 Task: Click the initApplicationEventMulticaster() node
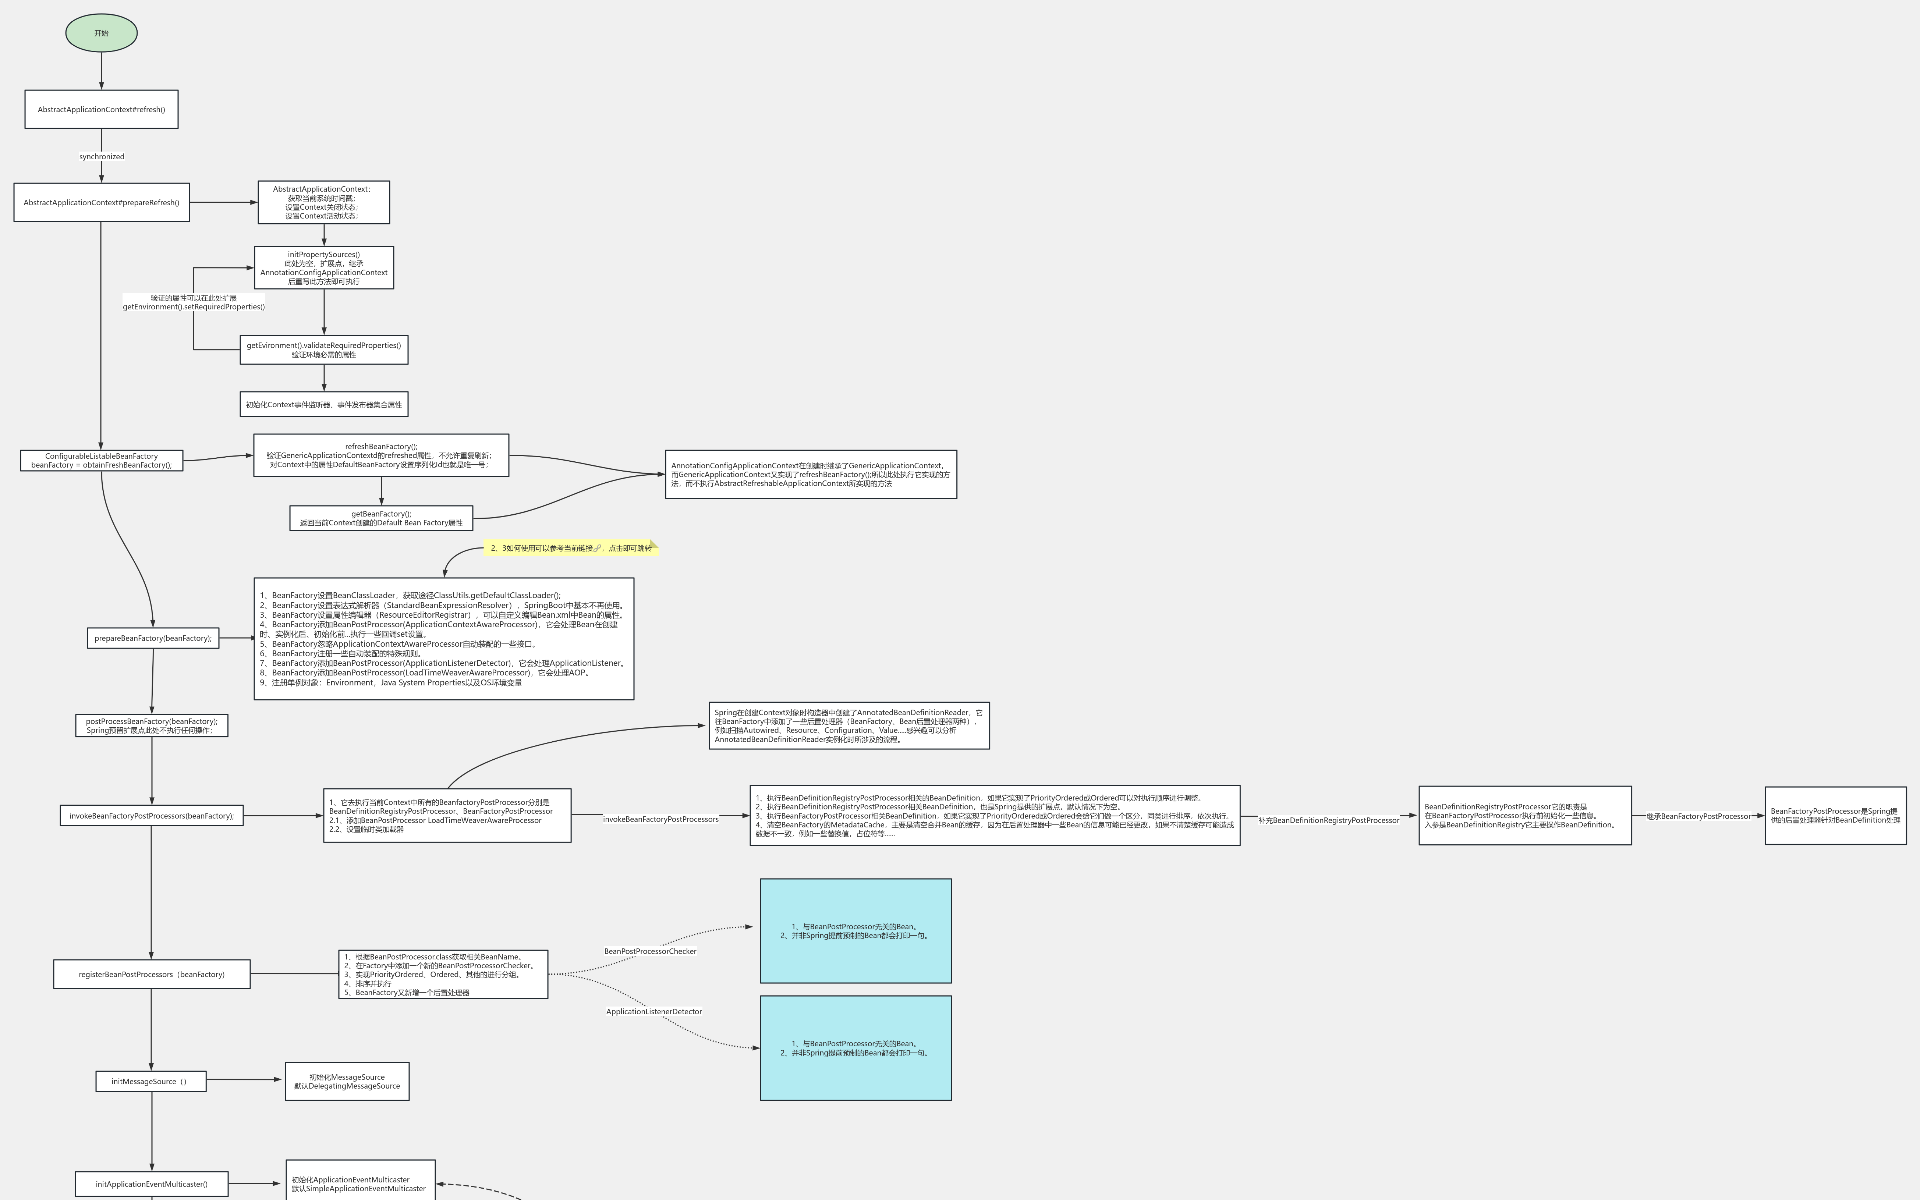[x=152, y=1184]
